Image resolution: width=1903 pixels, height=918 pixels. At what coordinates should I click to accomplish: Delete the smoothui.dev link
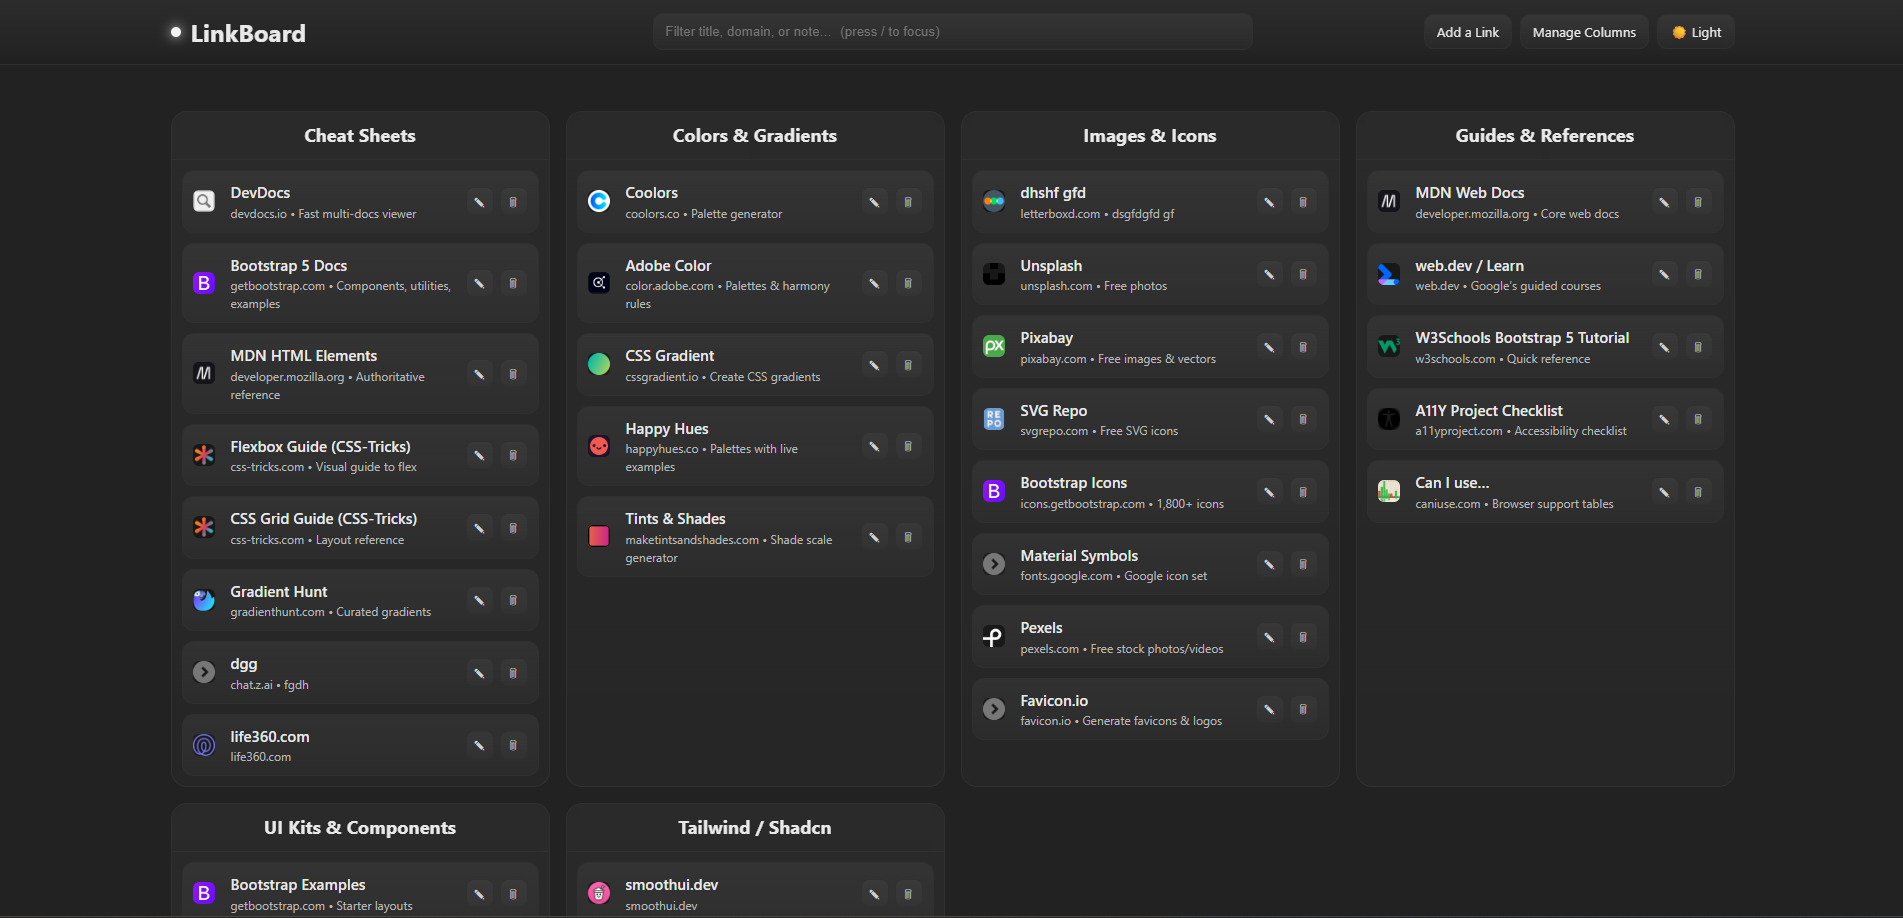click(908, 894)
